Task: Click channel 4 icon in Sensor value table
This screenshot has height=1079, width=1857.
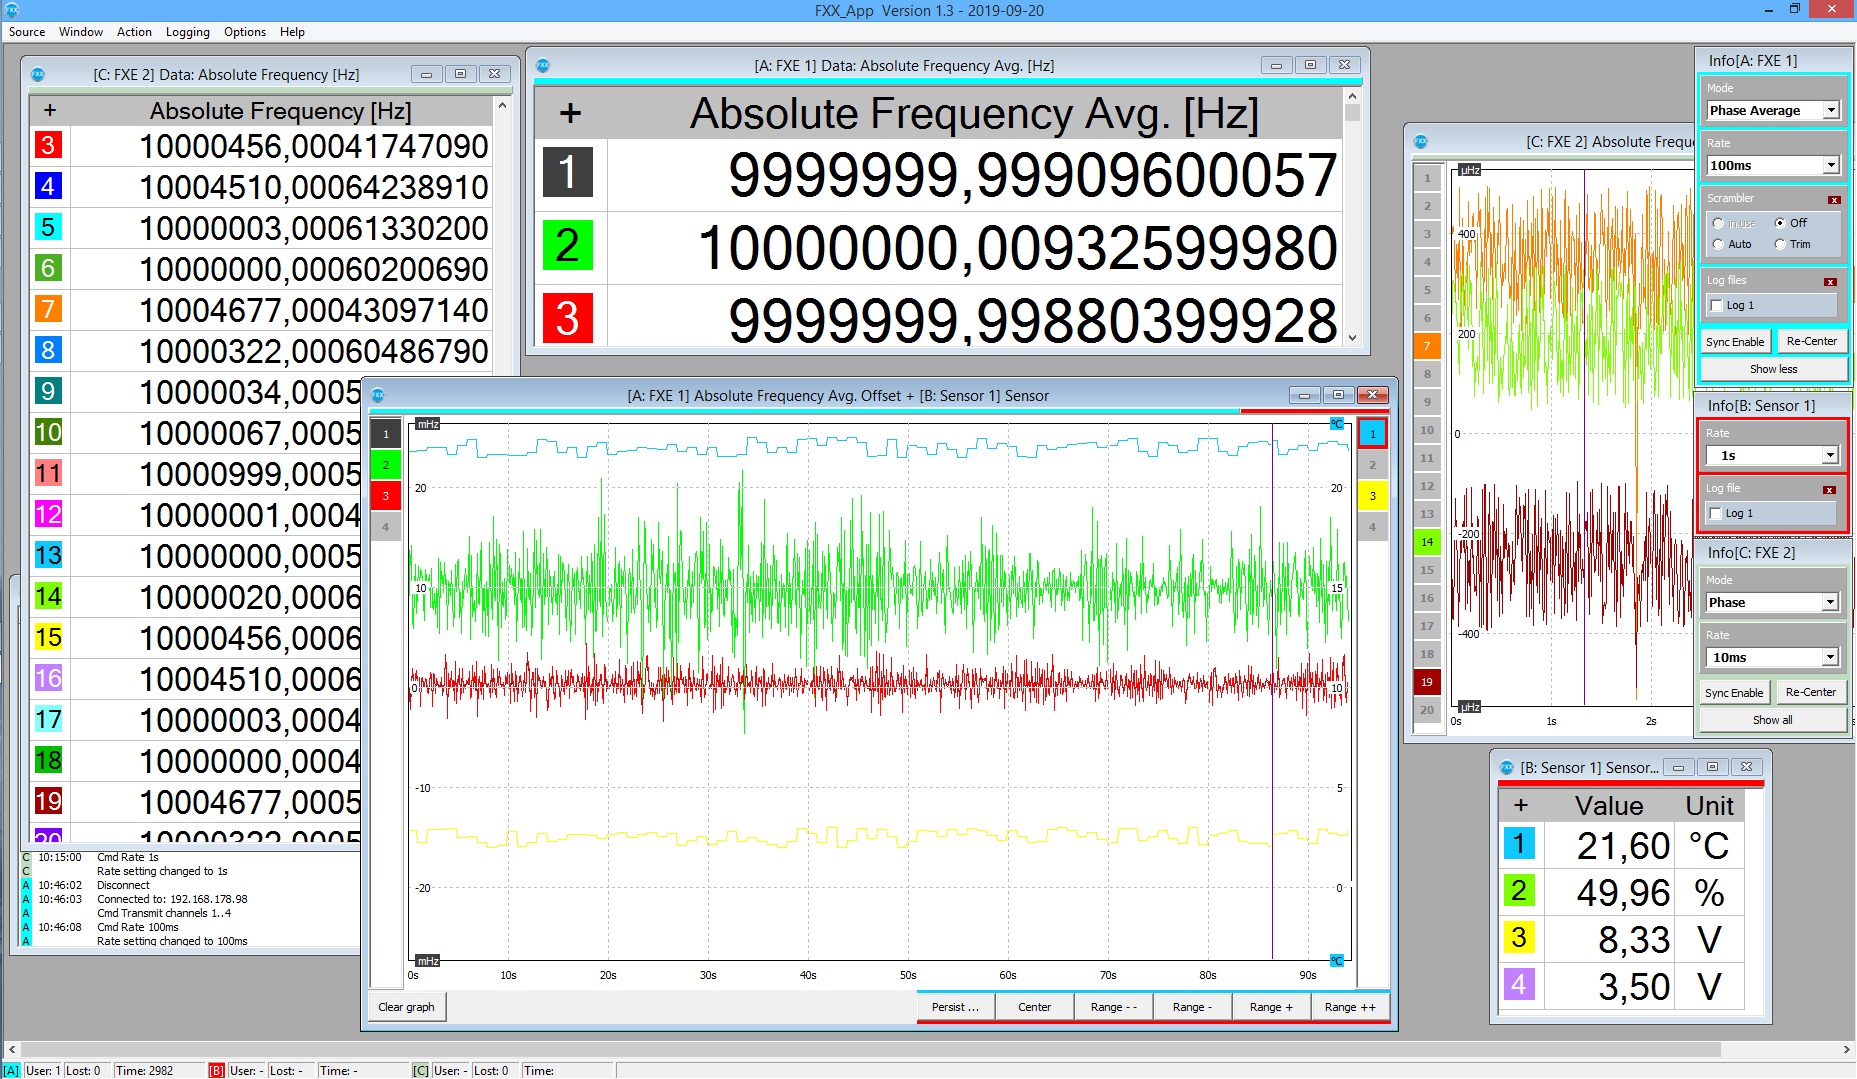Action: pos(1519,985)
